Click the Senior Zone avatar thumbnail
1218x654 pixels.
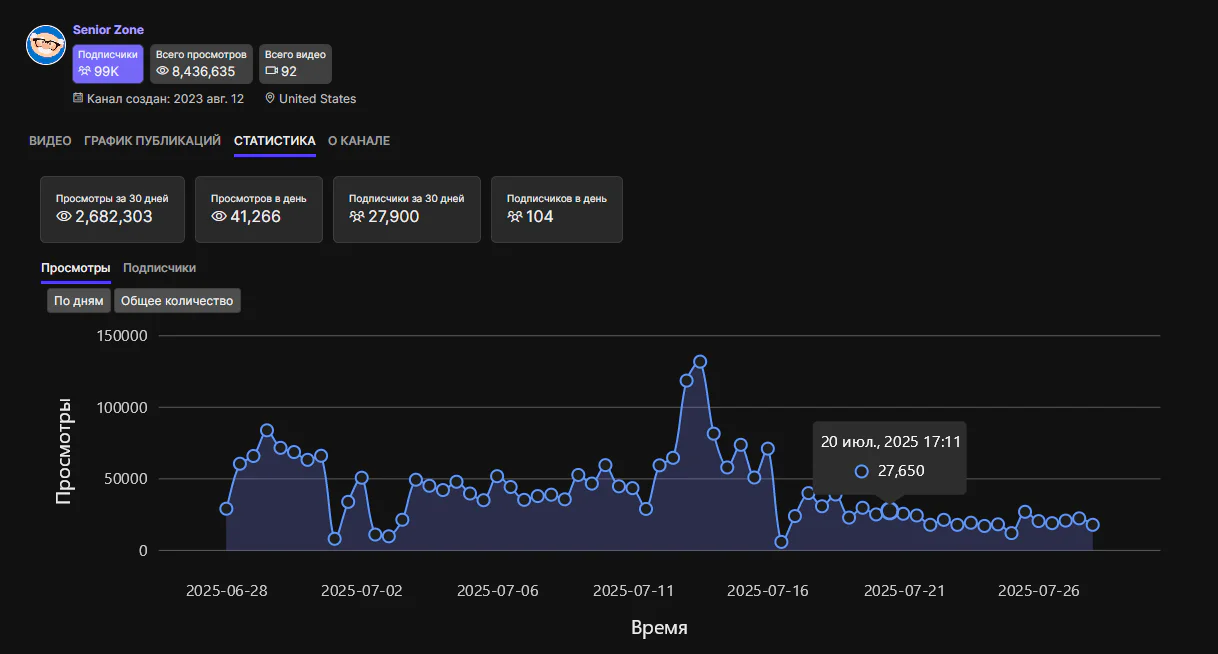45,45
